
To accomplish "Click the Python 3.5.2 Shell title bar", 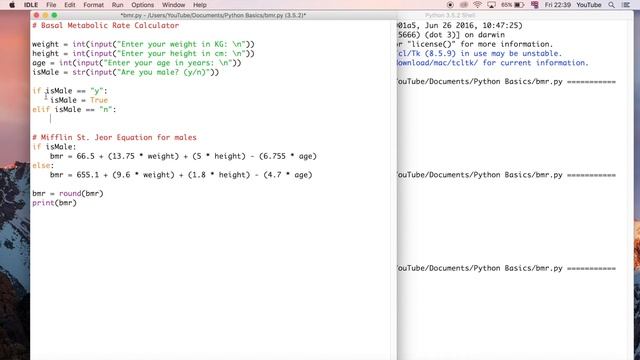I will click(450, 15).
